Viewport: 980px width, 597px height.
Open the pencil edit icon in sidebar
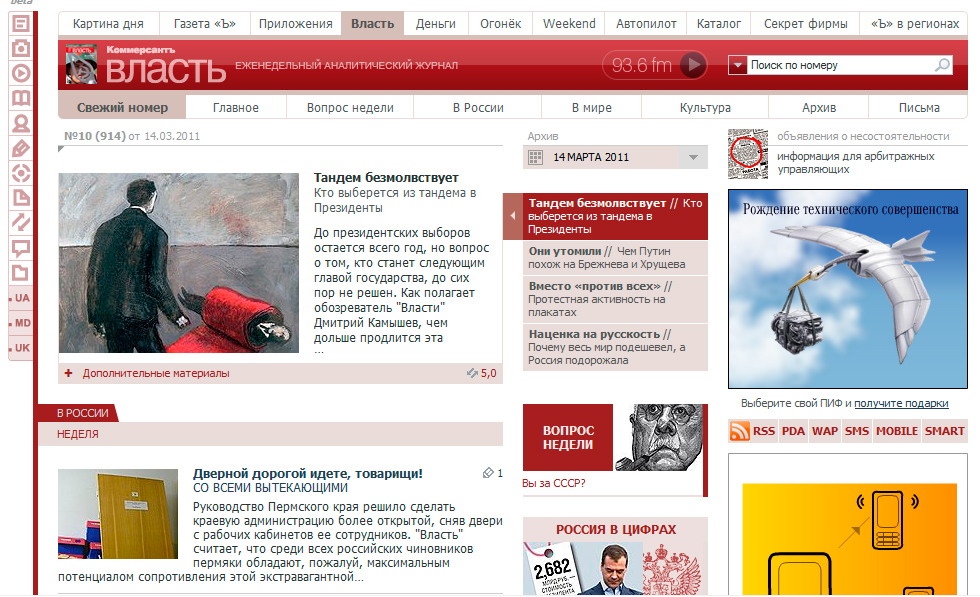coord(21,148)
